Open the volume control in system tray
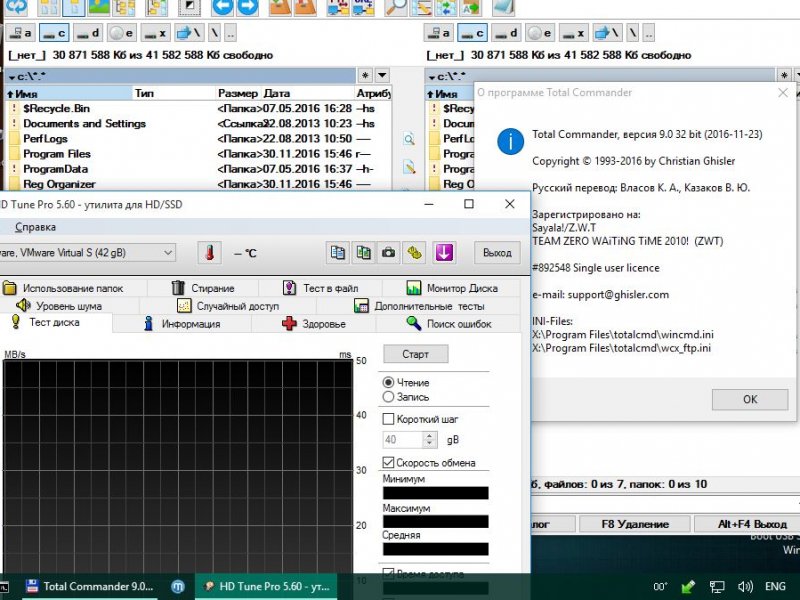Image resolution: width=800 pixels, height=600 pixels. (x=745, y=587)
